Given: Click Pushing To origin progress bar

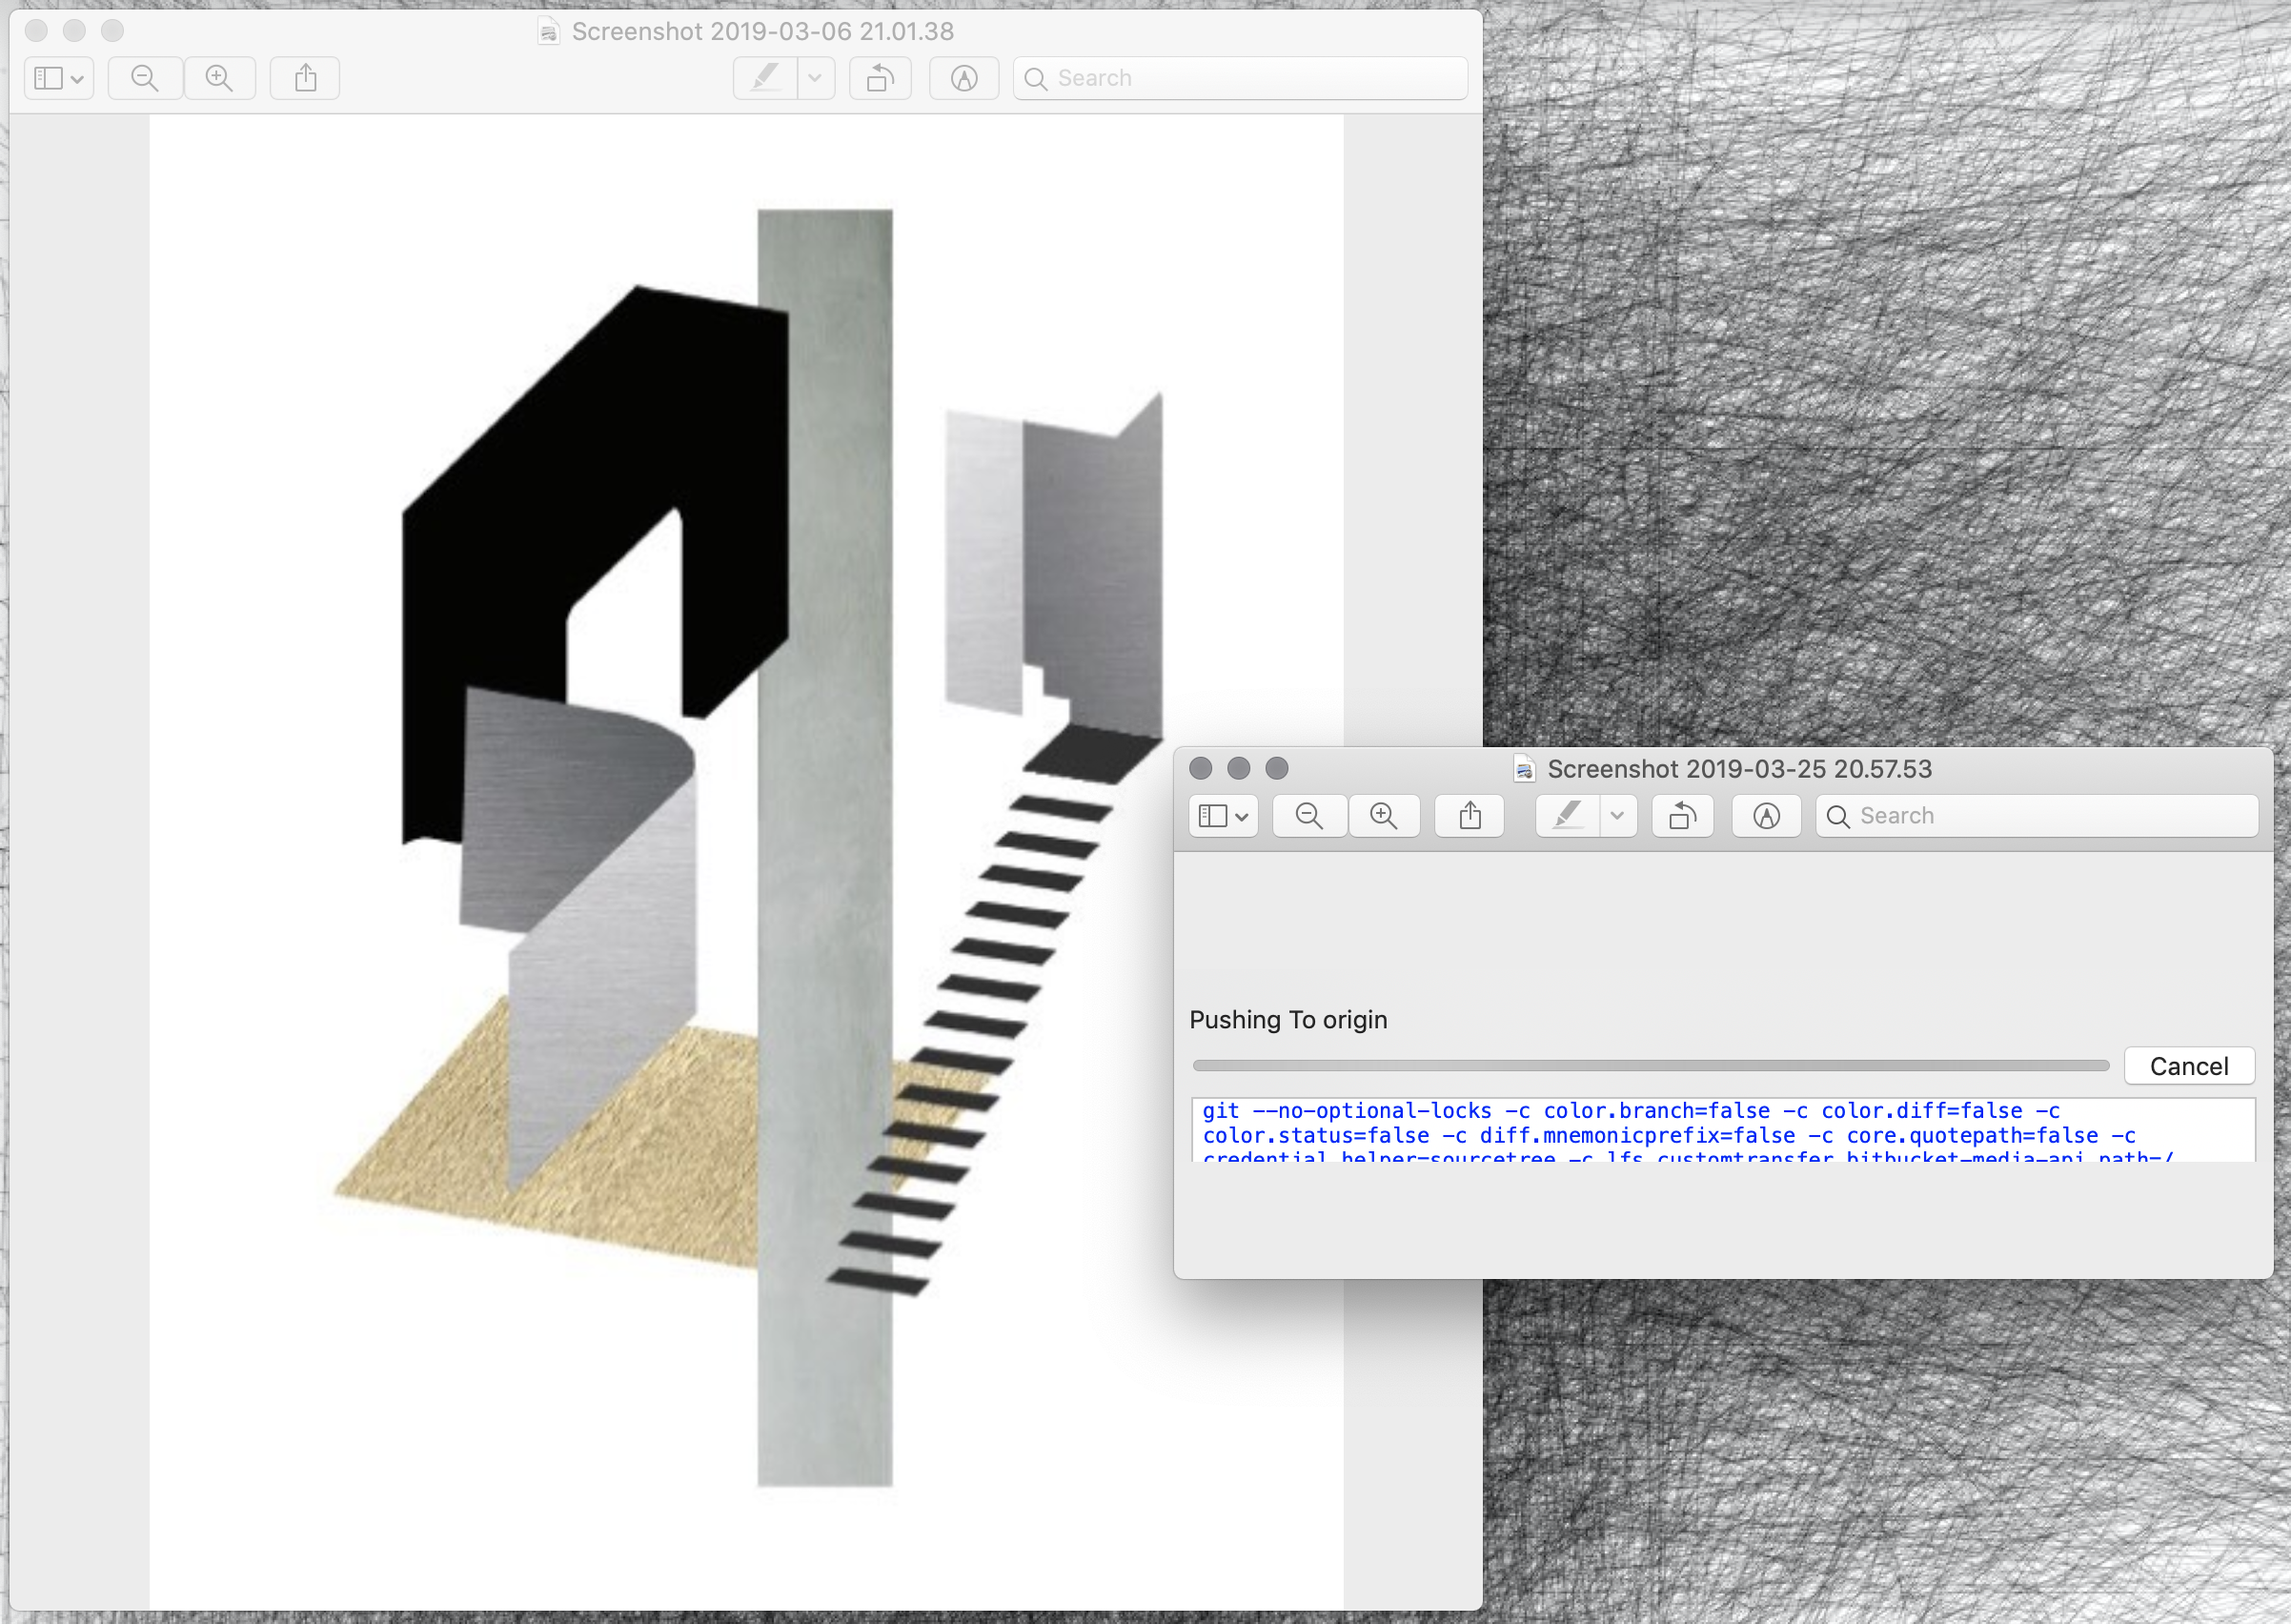Looking at the screenshot, I should [1650, 1066].
